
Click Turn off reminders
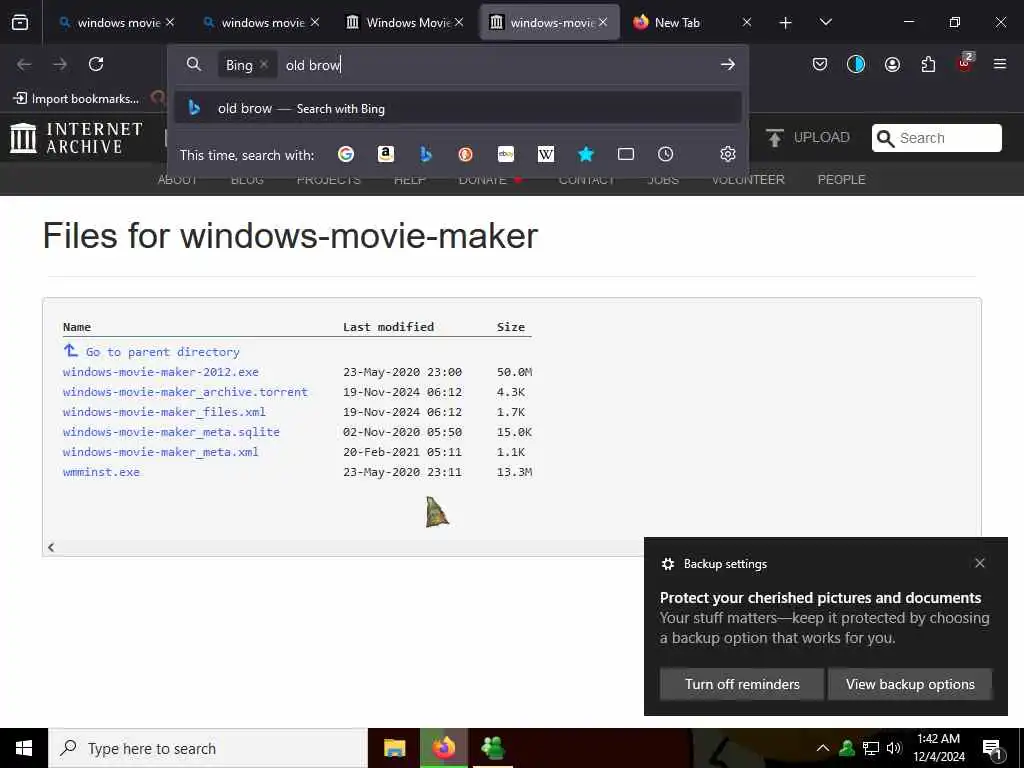[x=742, y=684]
